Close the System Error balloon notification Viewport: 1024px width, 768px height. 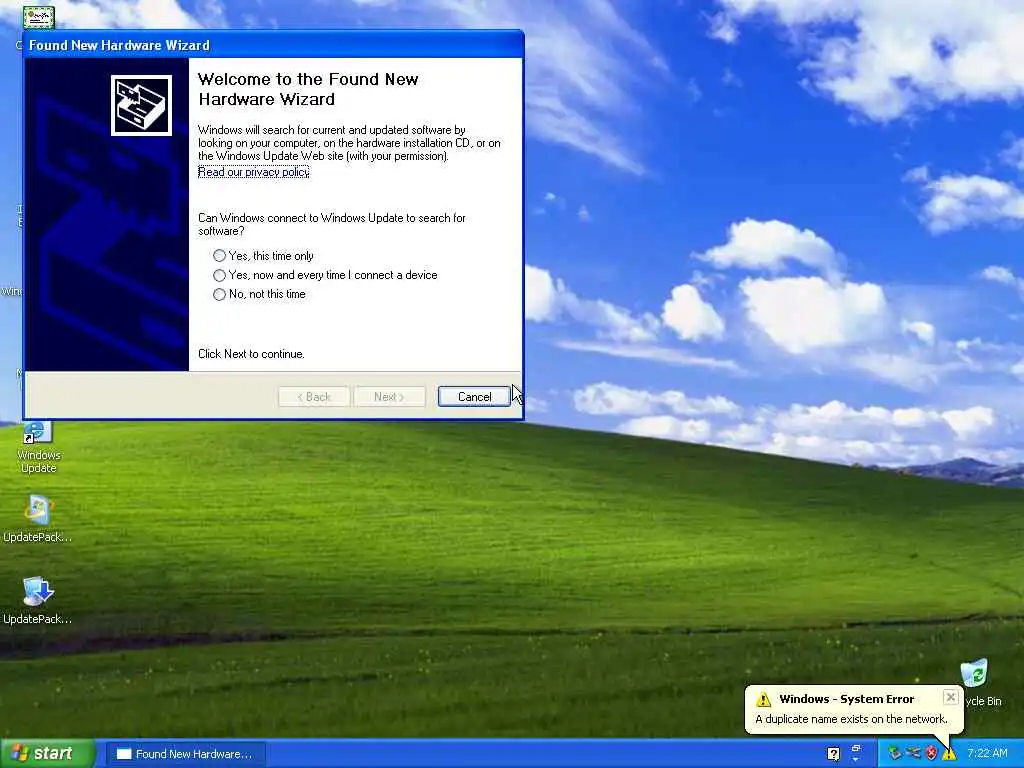point(951,697)
